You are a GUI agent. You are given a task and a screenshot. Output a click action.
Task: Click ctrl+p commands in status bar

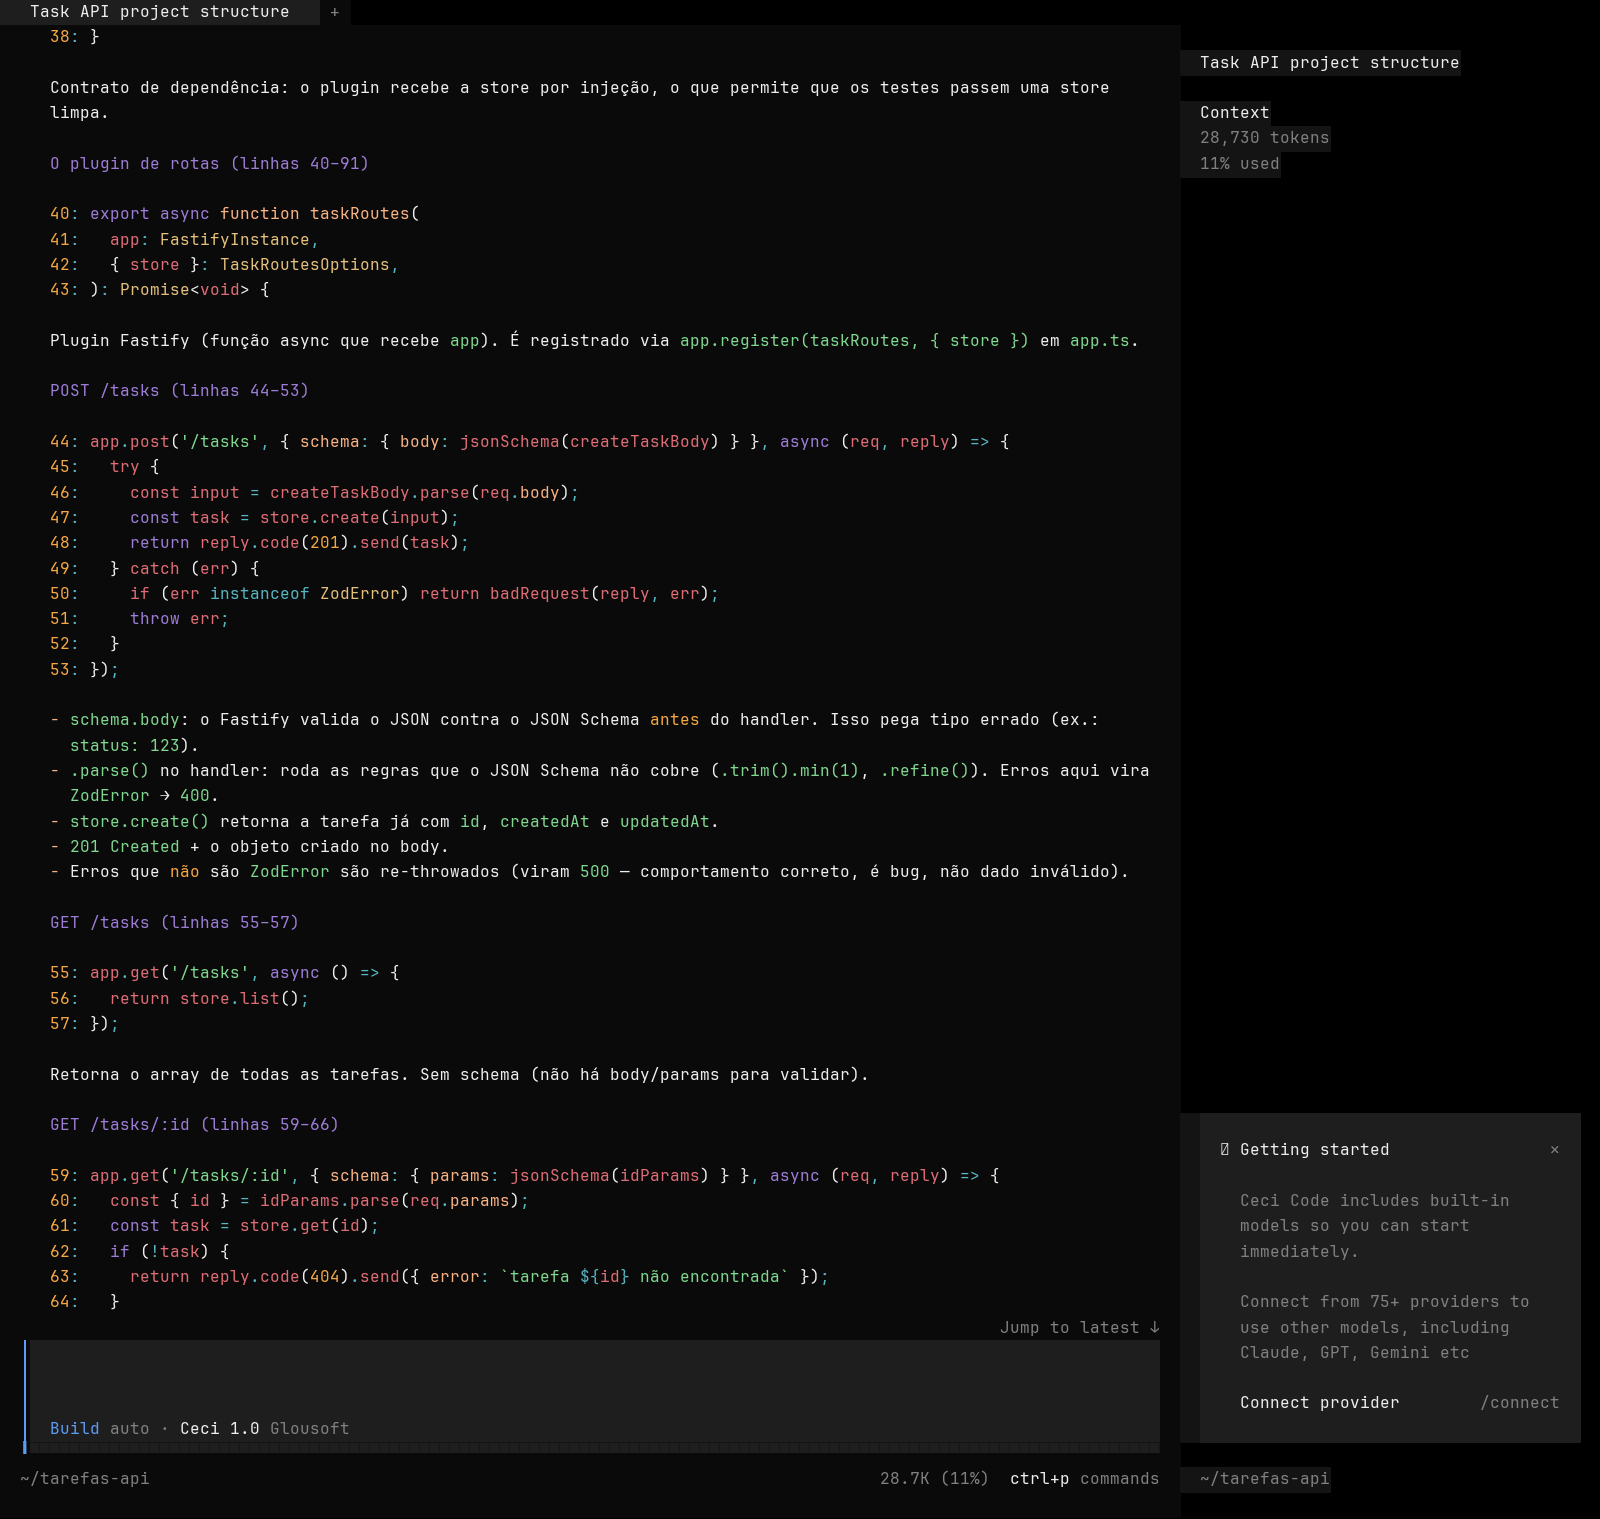1084,1479
